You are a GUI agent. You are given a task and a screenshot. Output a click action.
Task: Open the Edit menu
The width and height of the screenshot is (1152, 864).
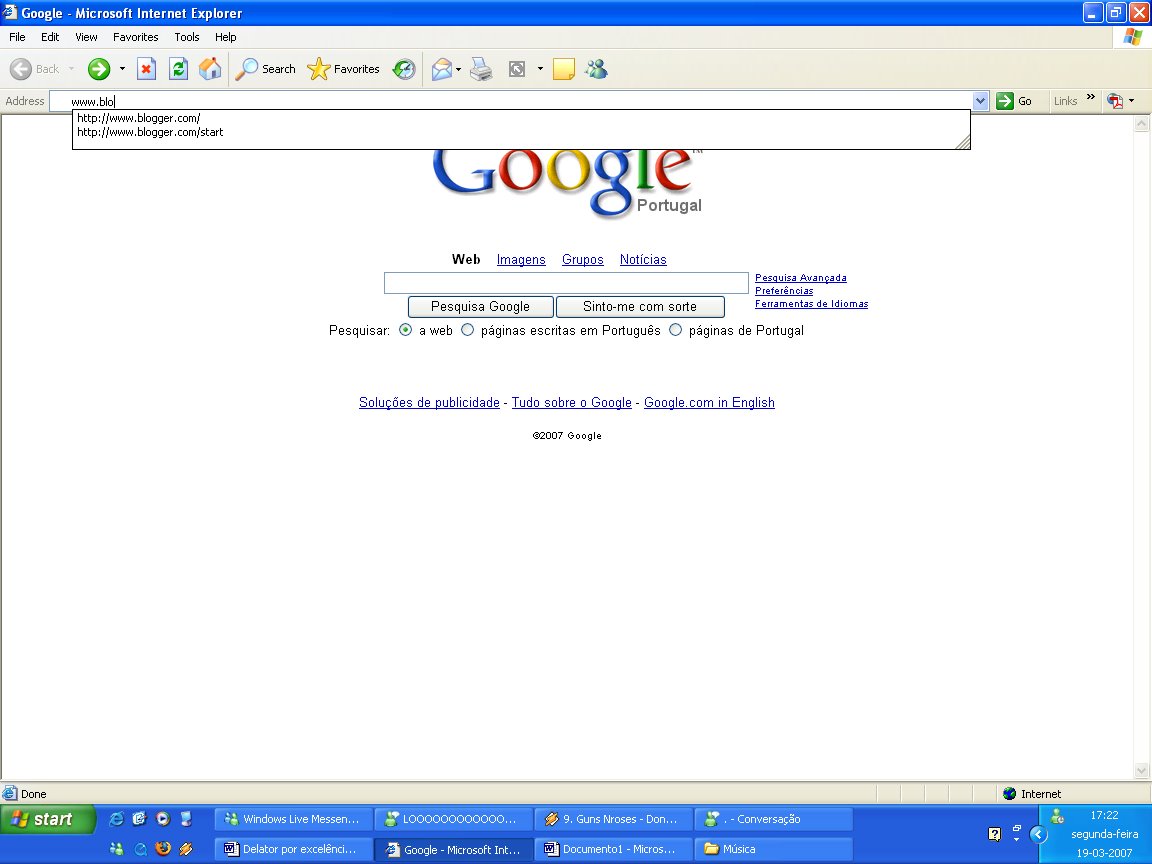50,37
